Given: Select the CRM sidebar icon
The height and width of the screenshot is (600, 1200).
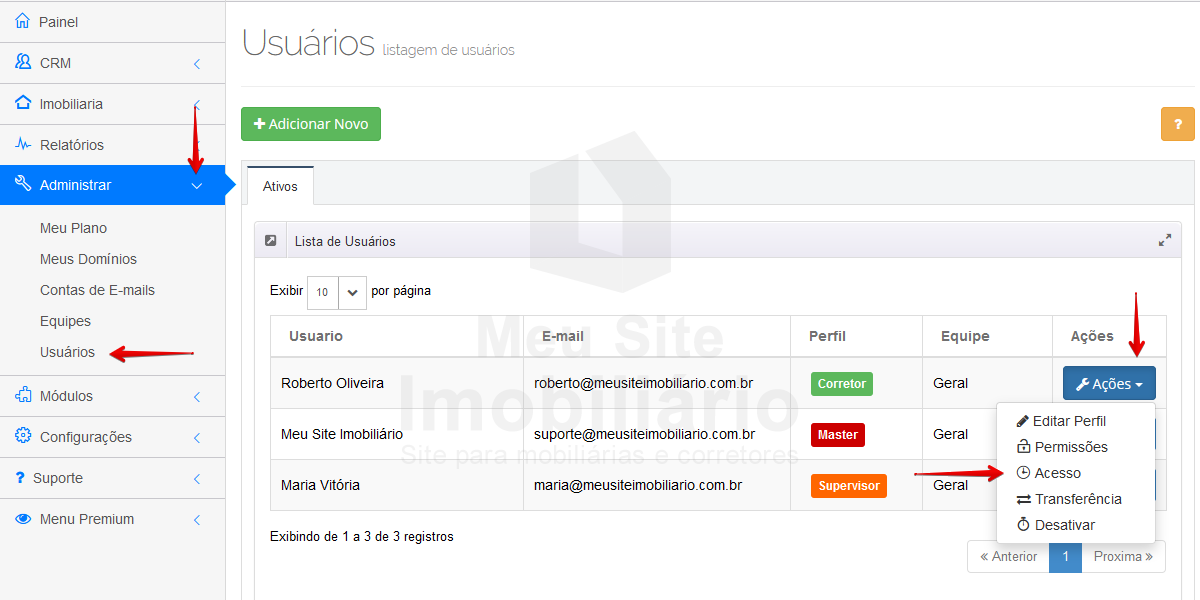Looking at the screenshot, I should 22,62.
